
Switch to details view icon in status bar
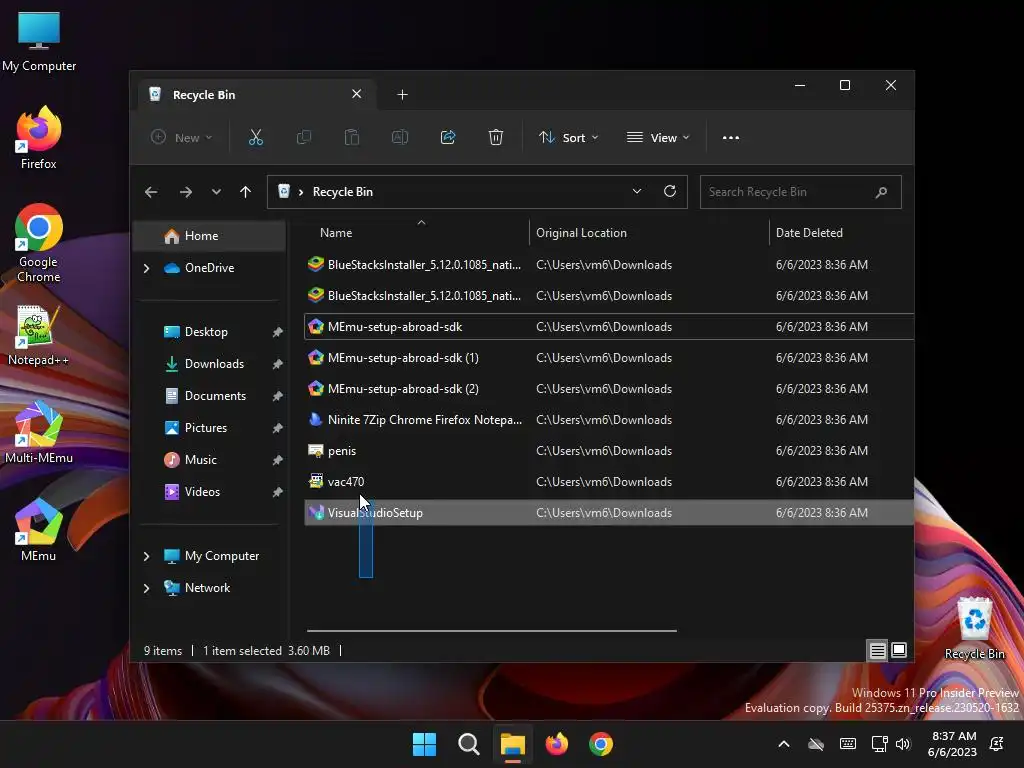[x=877, y=650]
